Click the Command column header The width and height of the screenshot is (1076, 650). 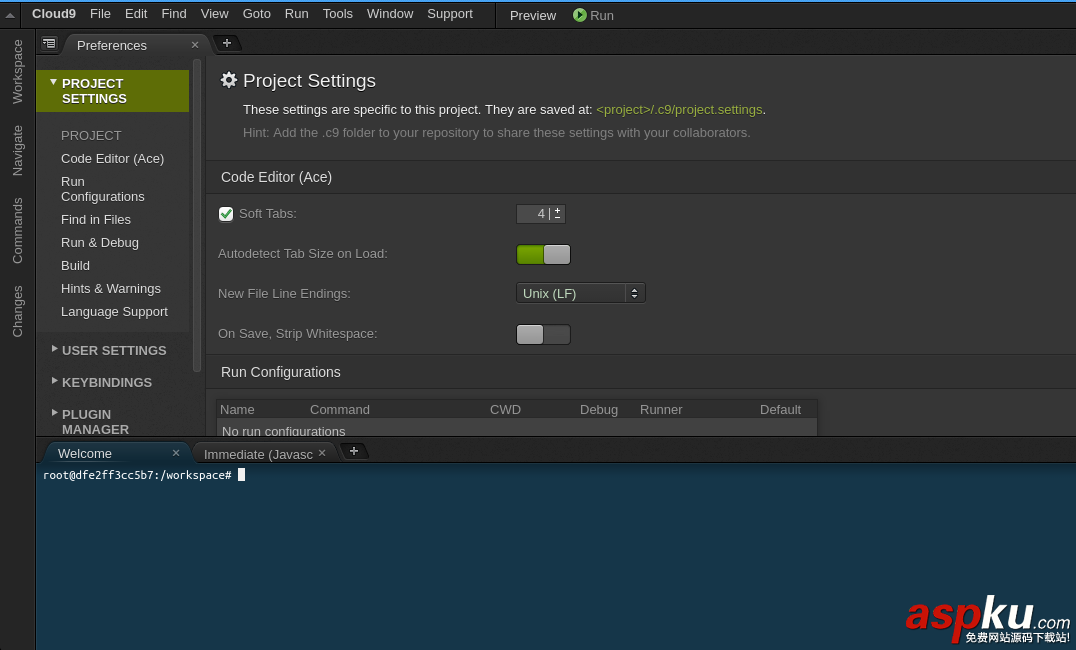click(x=340, y=409)
